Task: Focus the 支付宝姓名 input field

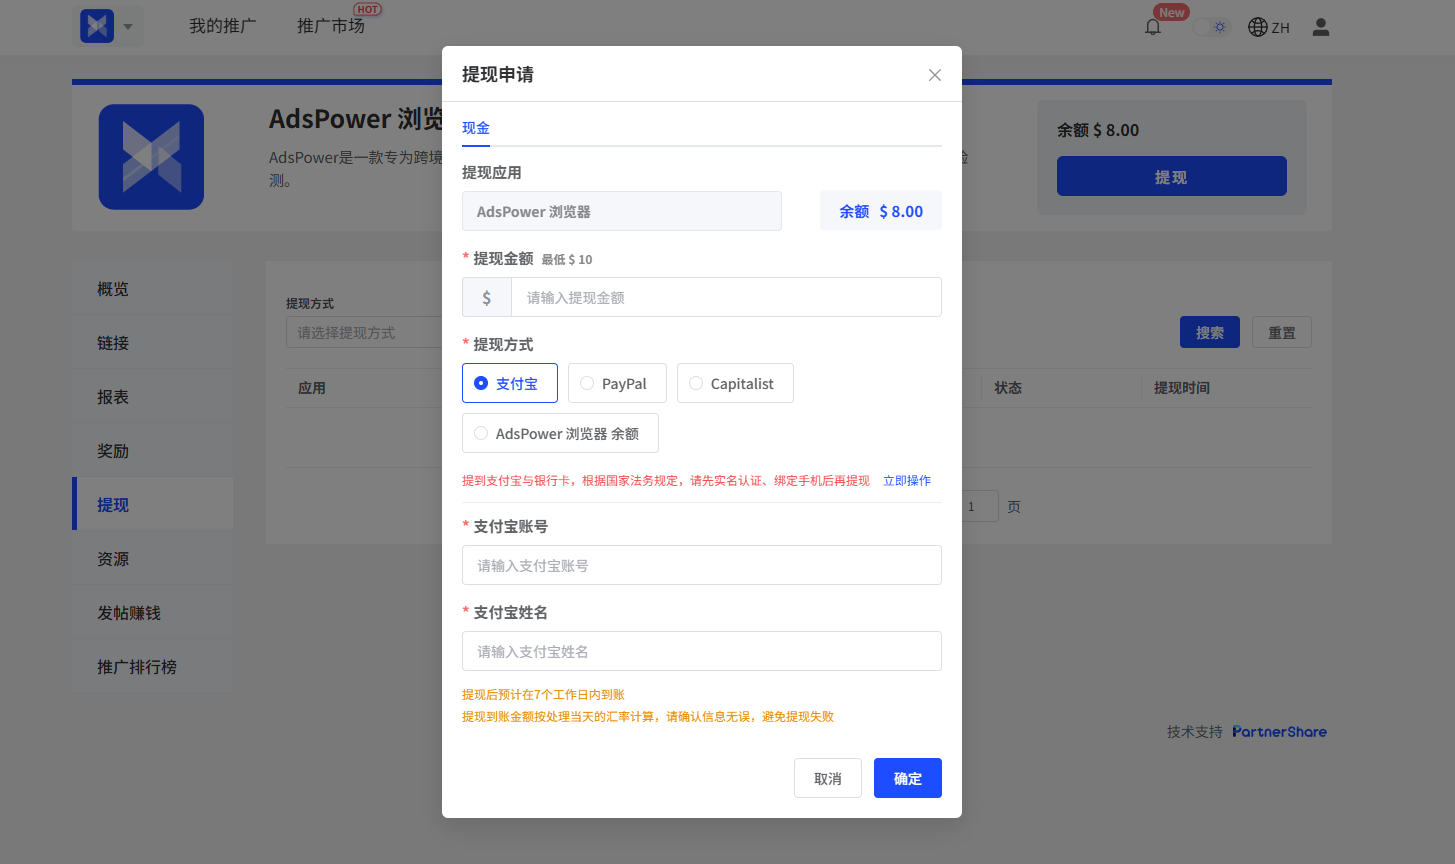Action: tap(702, 651)
